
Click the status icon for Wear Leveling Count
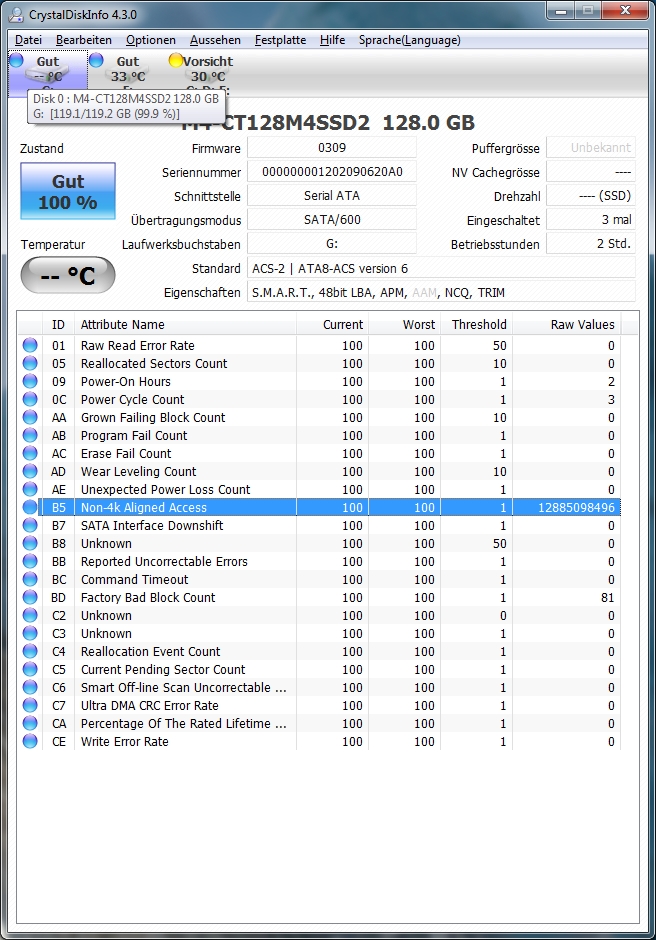pos(30,471)
